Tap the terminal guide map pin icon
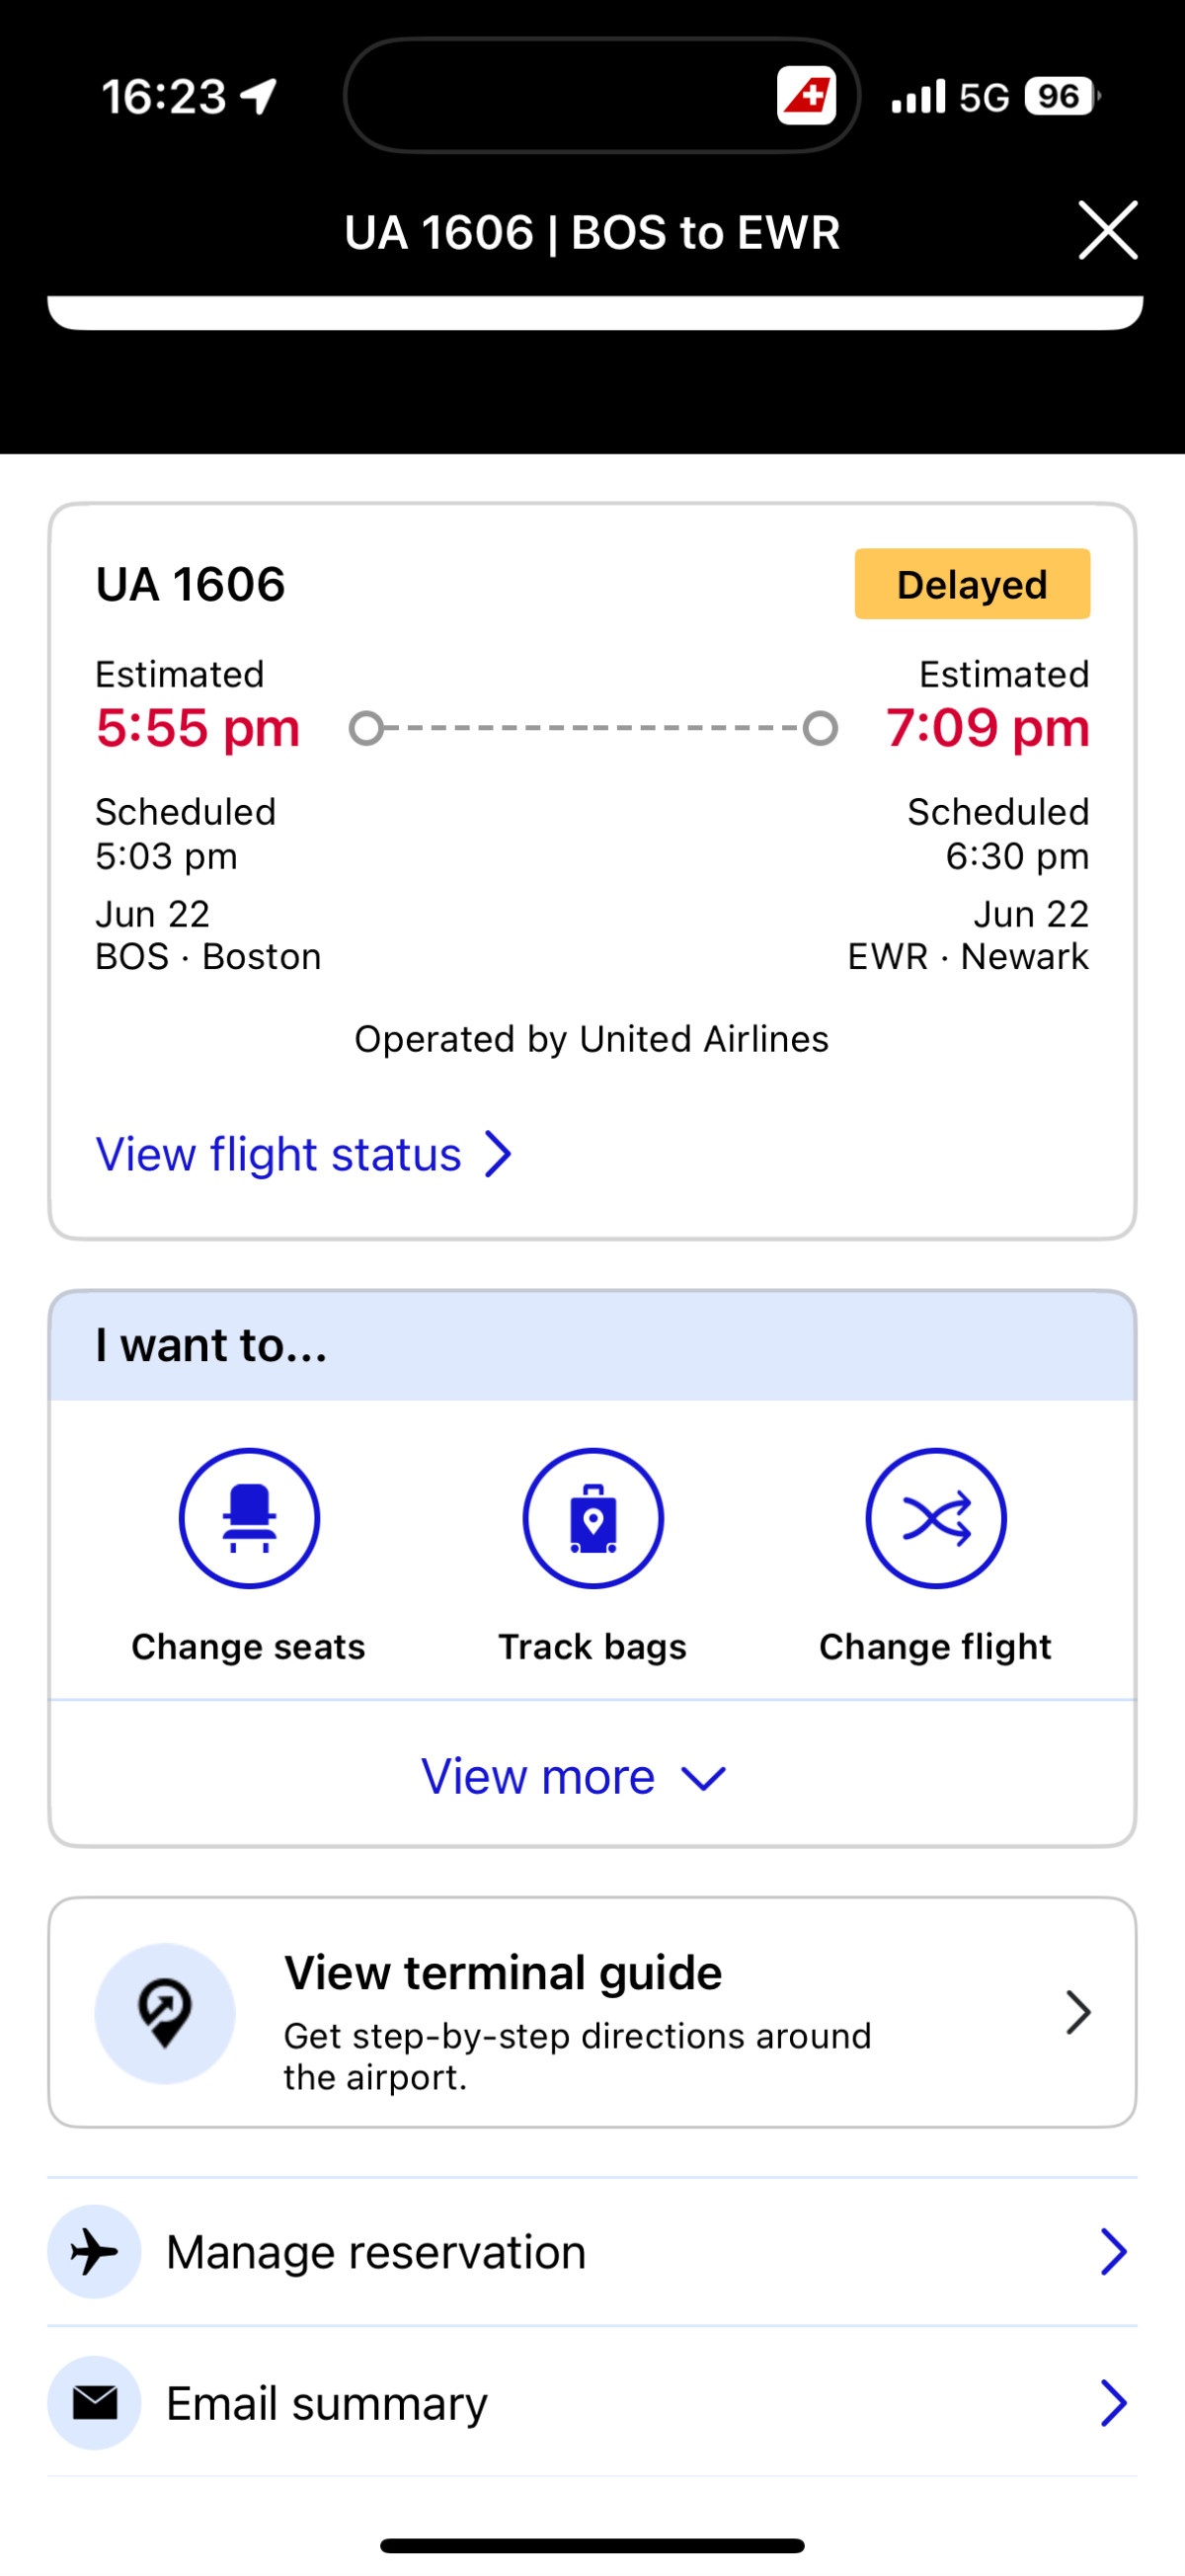 (x=165, y=2012)
